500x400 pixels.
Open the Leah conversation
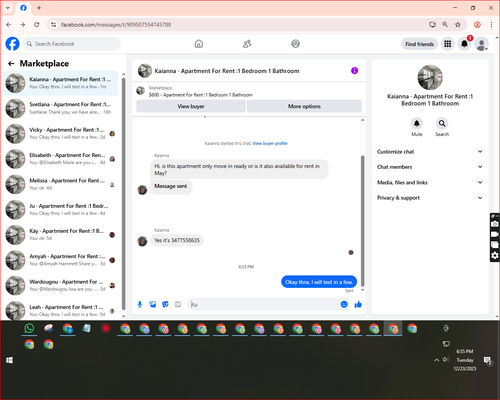61,311
